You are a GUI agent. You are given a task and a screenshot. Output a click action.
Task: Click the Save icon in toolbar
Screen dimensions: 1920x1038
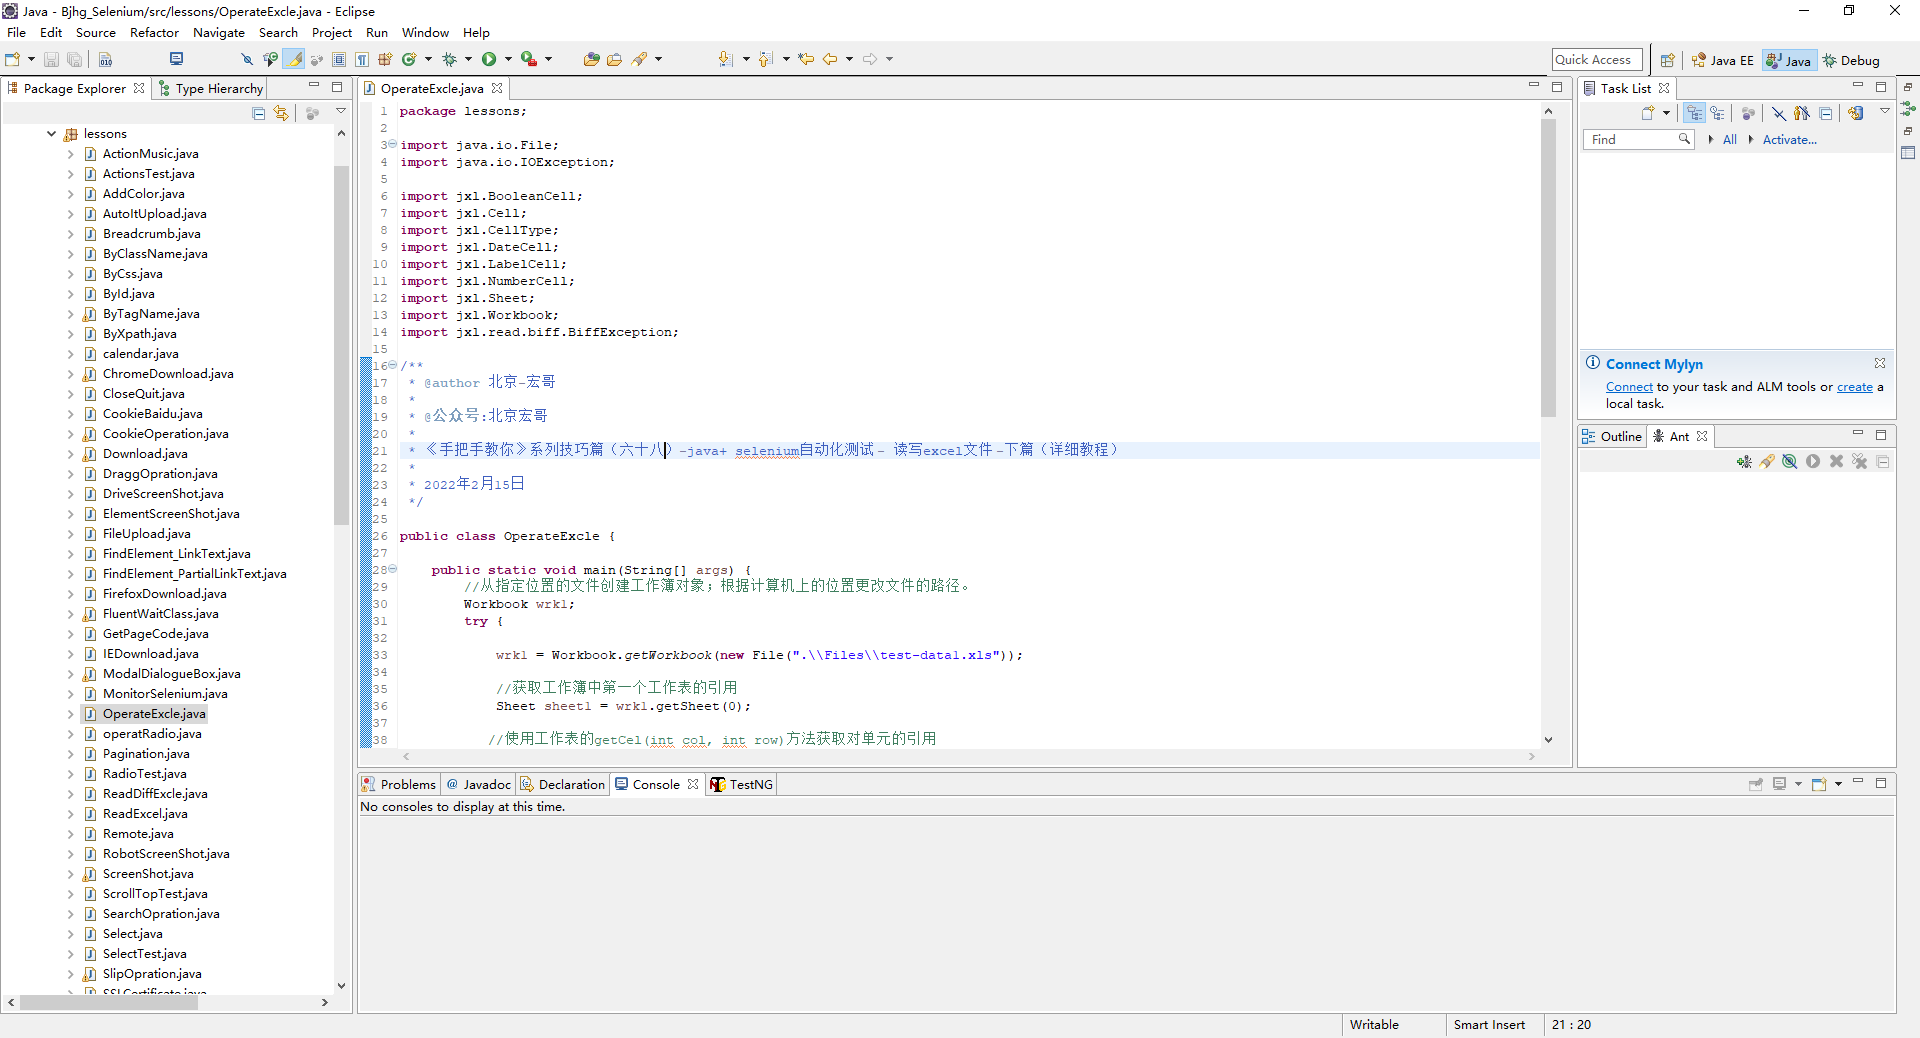point(51,59)
